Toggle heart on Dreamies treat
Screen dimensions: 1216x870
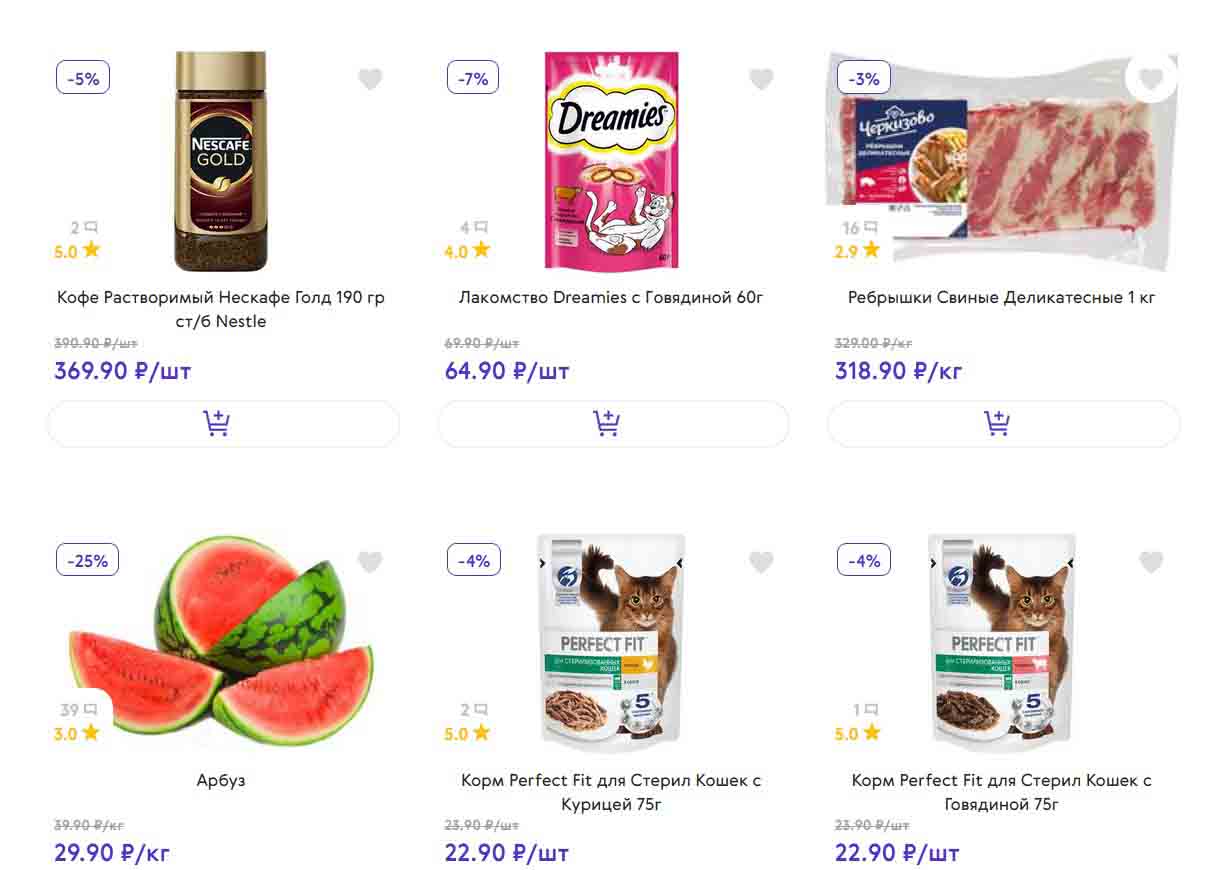(761, 79)
